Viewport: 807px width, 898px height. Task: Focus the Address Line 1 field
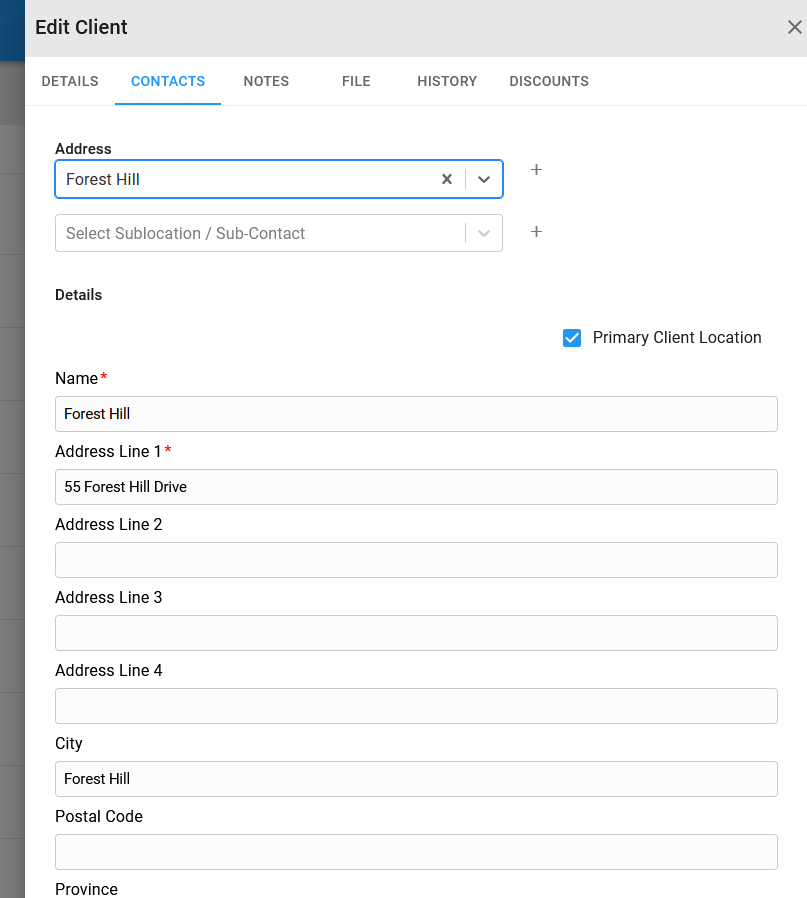(x=416, y=487)
